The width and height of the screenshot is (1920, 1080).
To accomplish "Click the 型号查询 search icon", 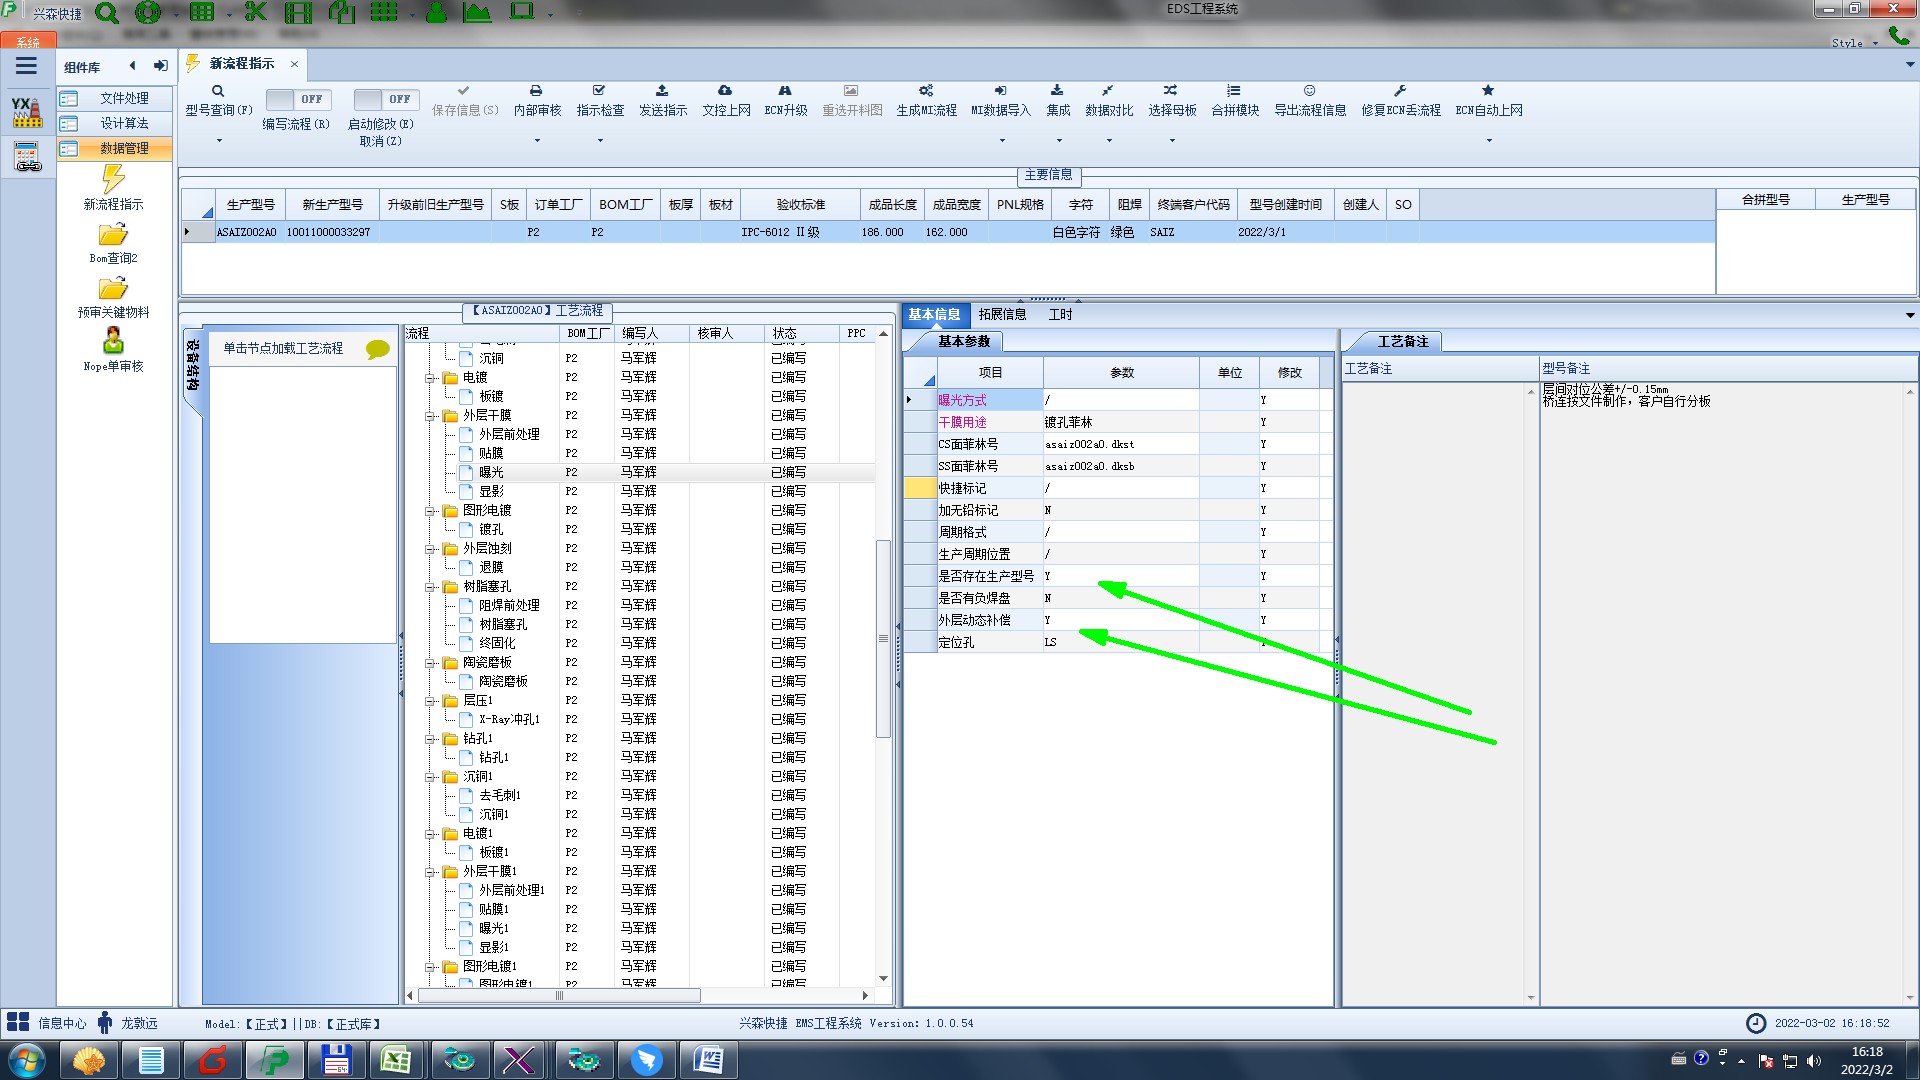I will tap(217, 91).
